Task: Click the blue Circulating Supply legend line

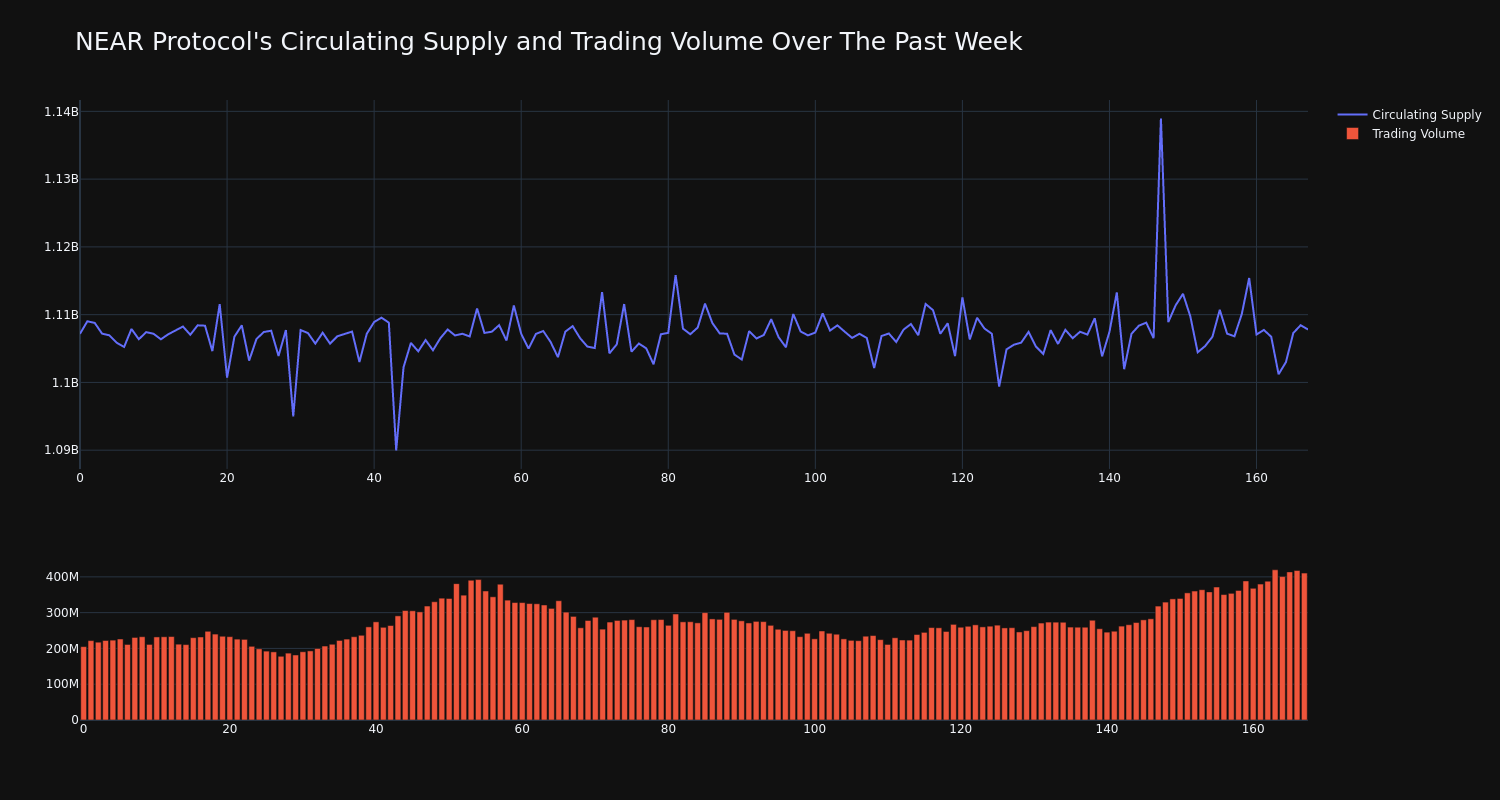Action: tap(1352, 115)
